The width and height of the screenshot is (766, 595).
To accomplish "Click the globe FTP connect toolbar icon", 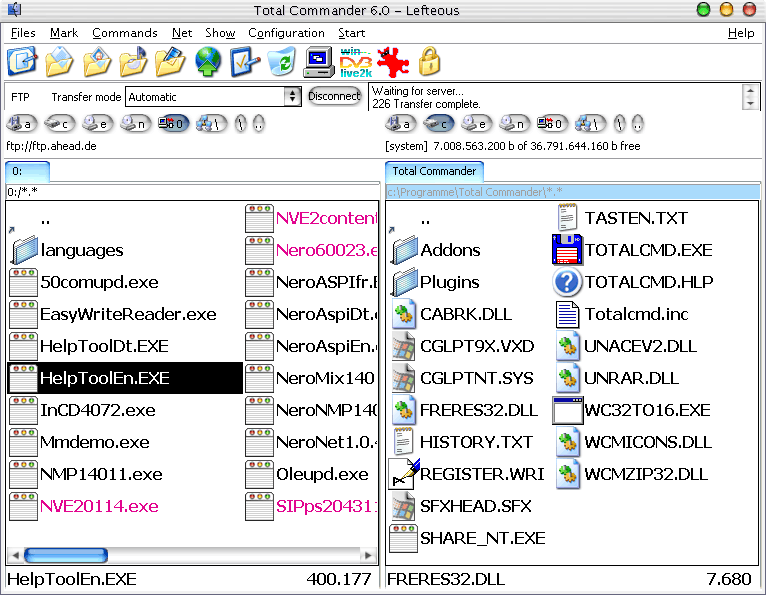I will click(208, 62).
